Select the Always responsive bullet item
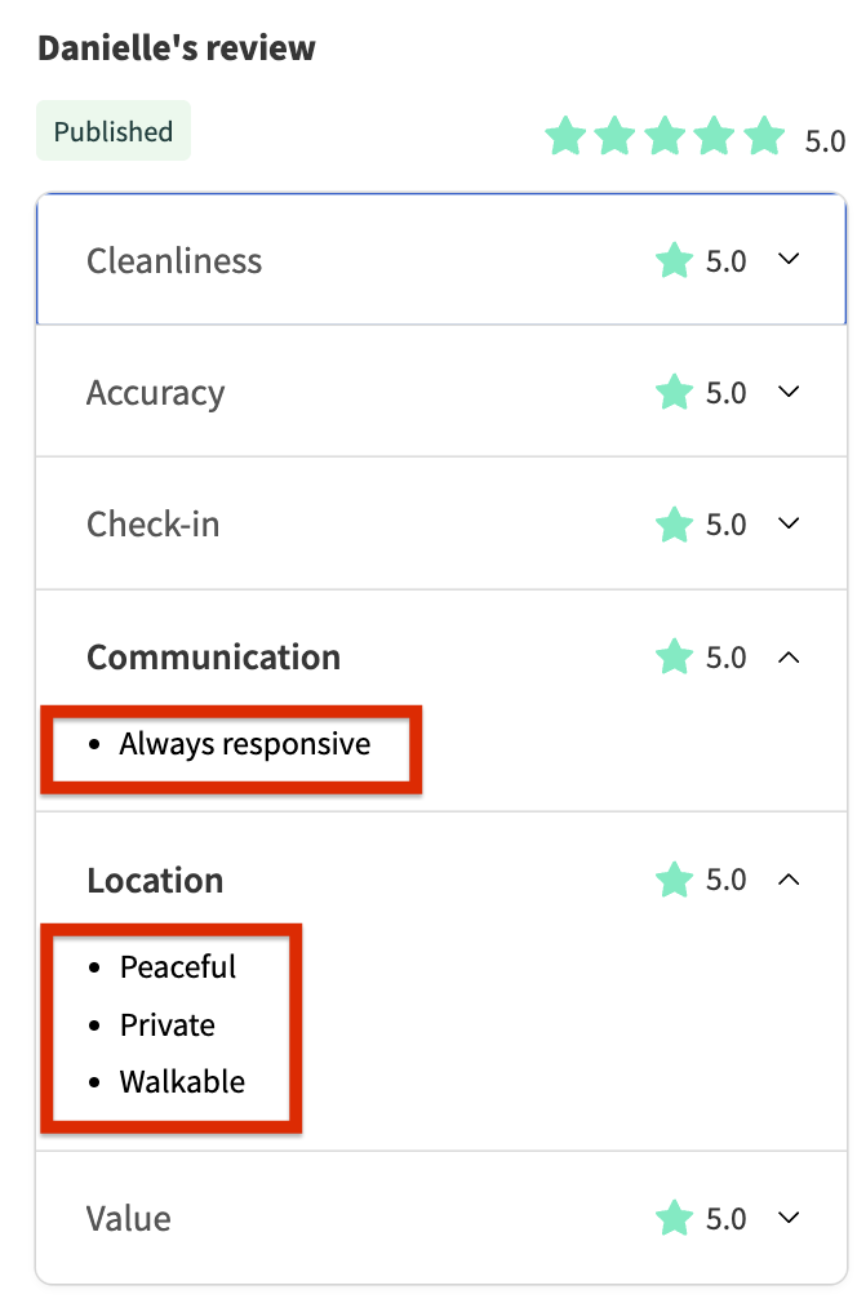The width and height of the screenshot is (856, 1296). coord(245,744)
